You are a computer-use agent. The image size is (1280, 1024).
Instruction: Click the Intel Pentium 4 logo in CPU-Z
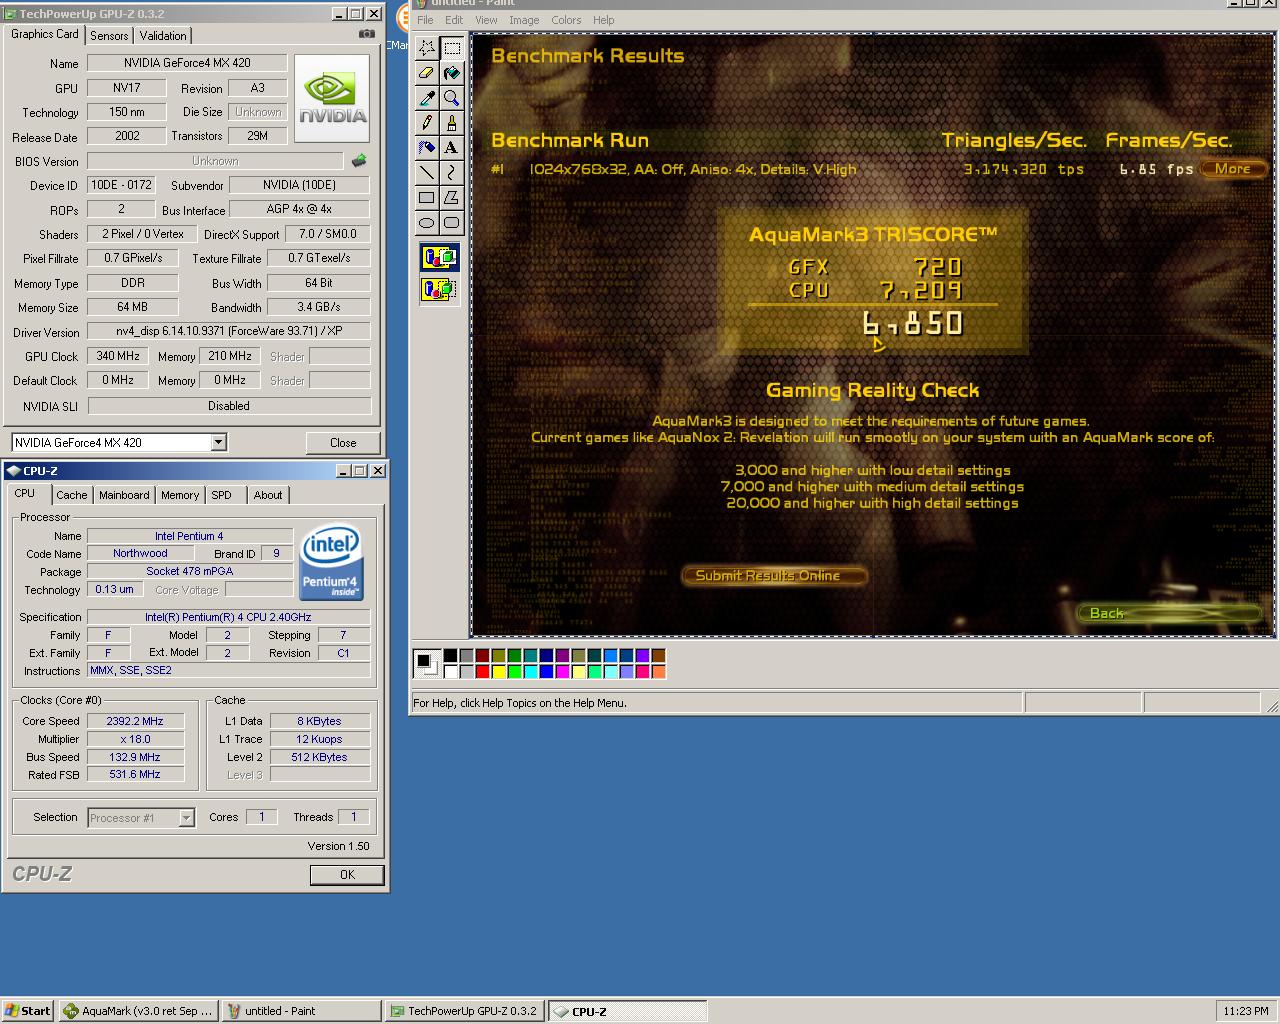[331, 561]
